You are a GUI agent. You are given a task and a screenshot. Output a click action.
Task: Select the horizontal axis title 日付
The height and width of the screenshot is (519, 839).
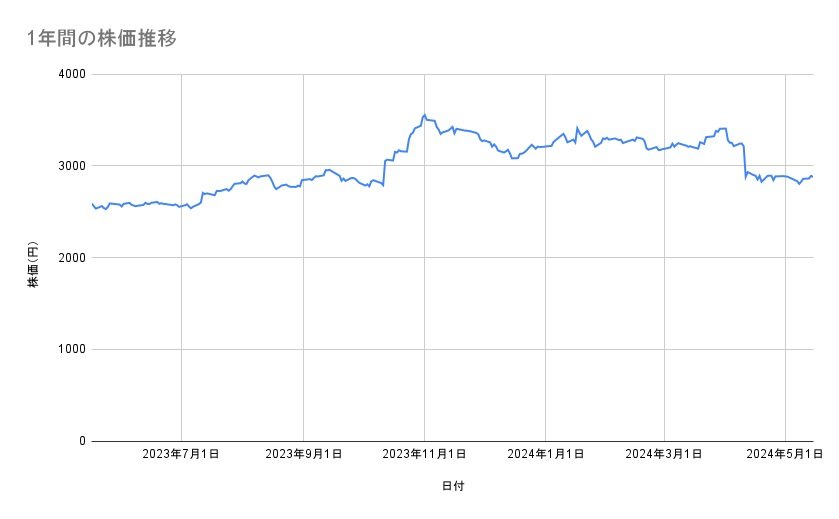tap(452, 486)
